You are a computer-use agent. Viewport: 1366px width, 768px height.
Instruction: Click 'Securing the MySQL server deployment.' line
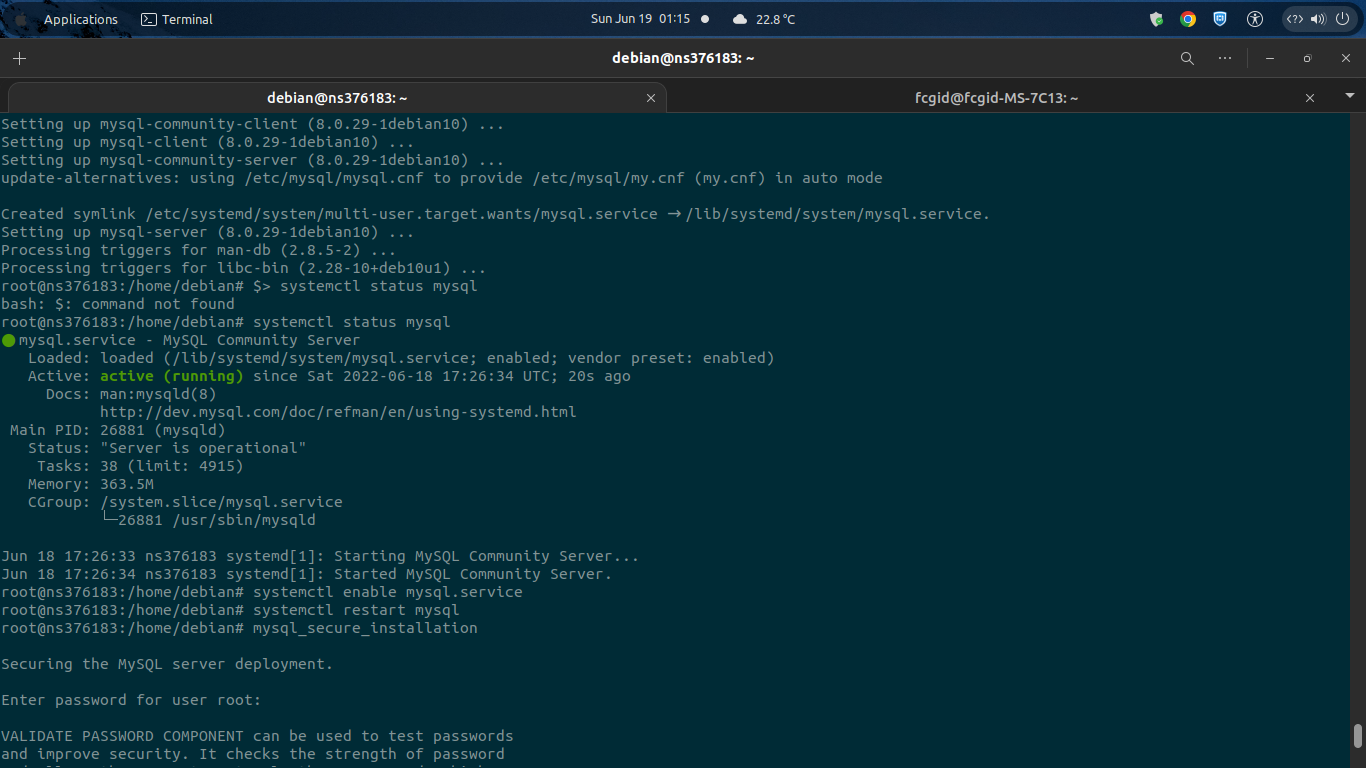pyautogui.click(x=167, y=664)
